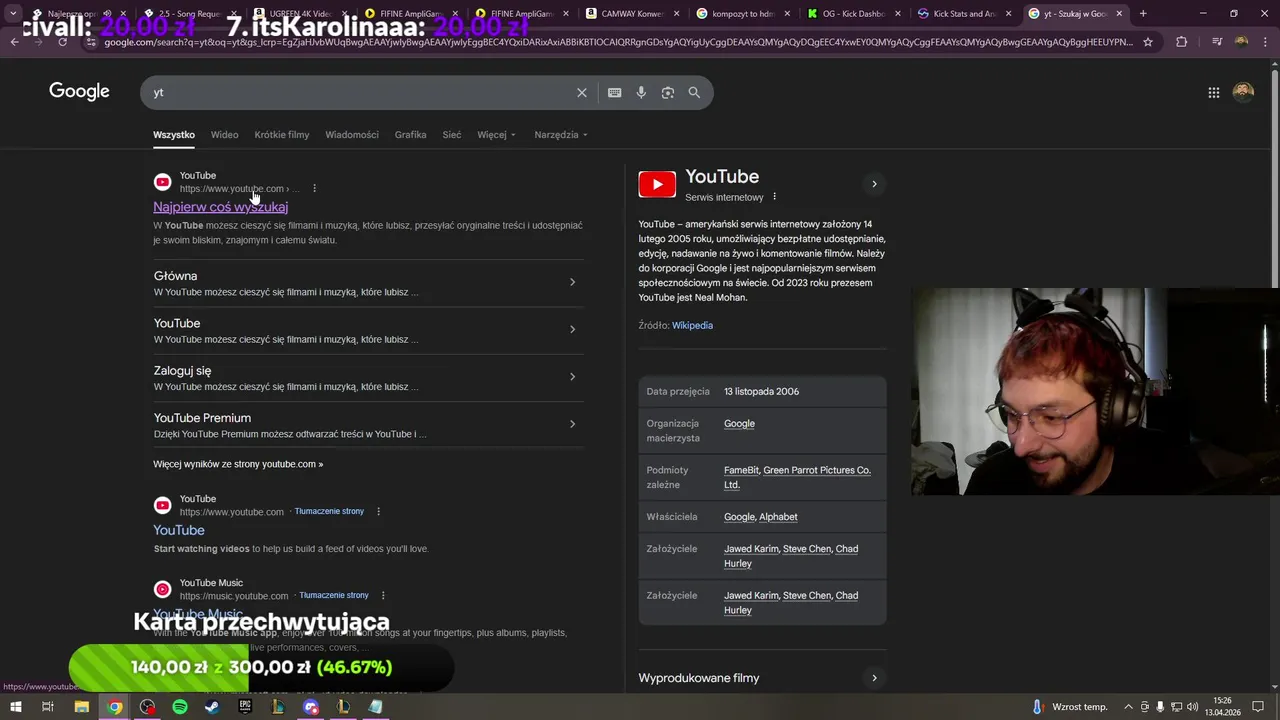
Task: Open the FameBit subsidiary link
Action: 741,470
